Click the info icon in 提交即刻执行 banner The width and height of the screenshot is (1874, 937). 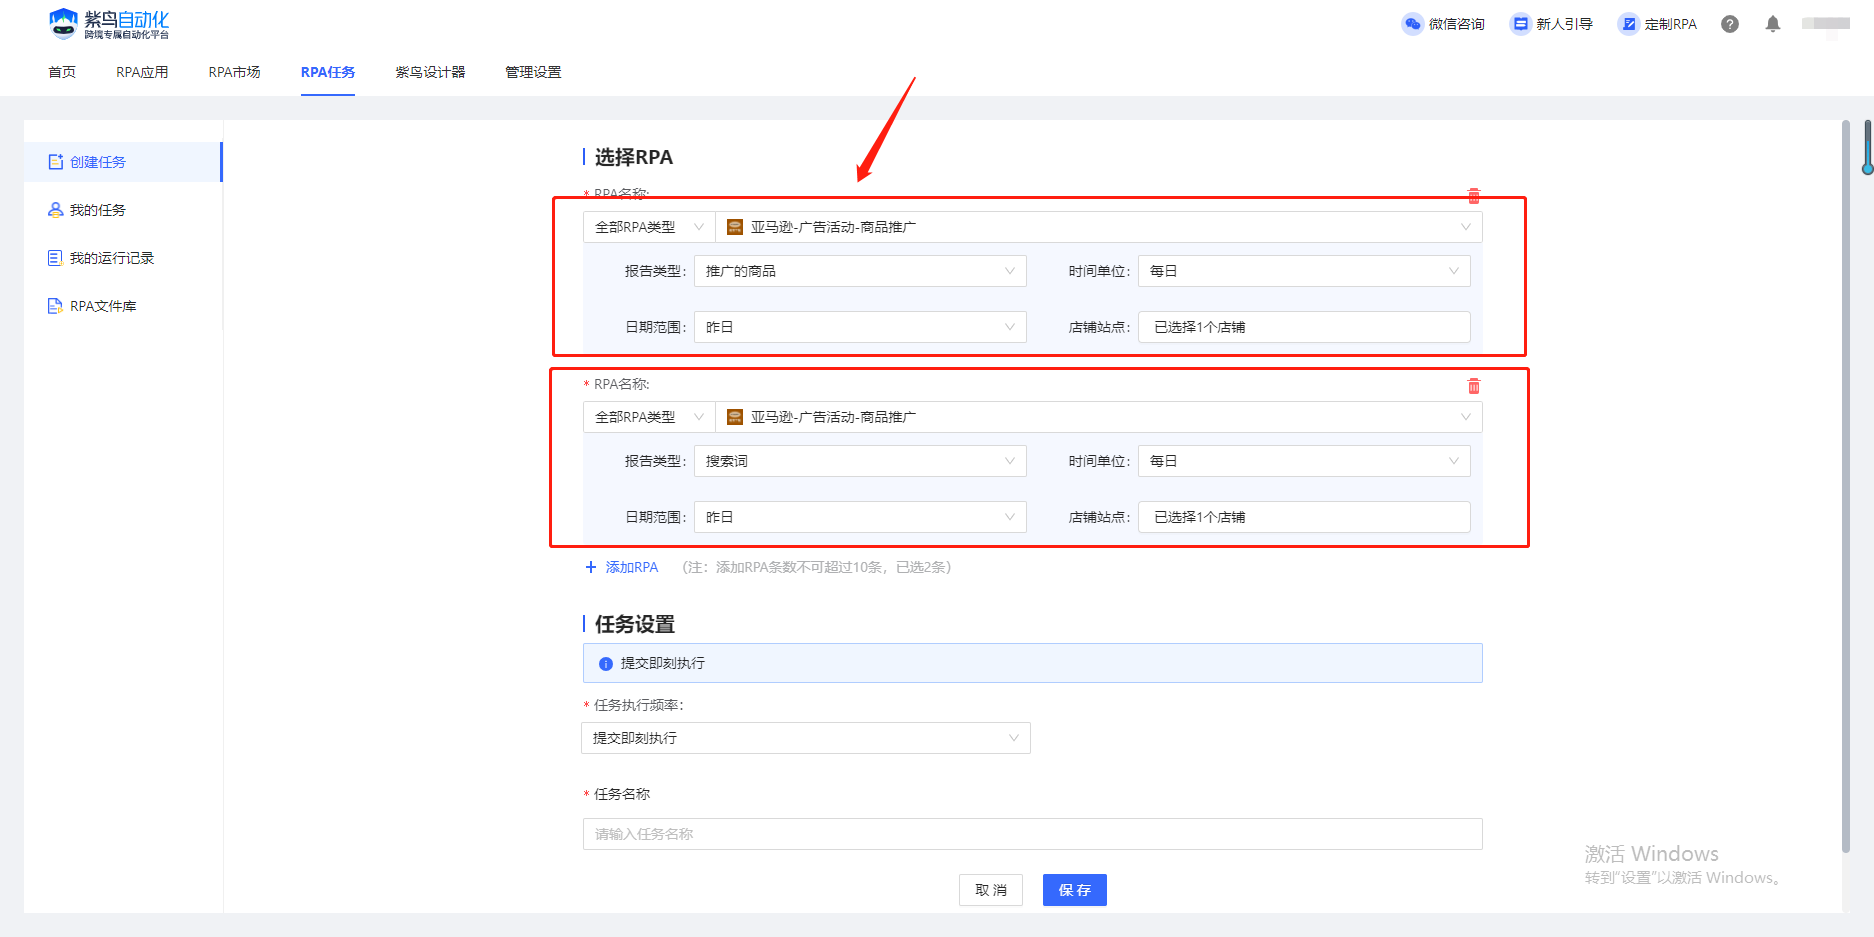click(606, 664)
